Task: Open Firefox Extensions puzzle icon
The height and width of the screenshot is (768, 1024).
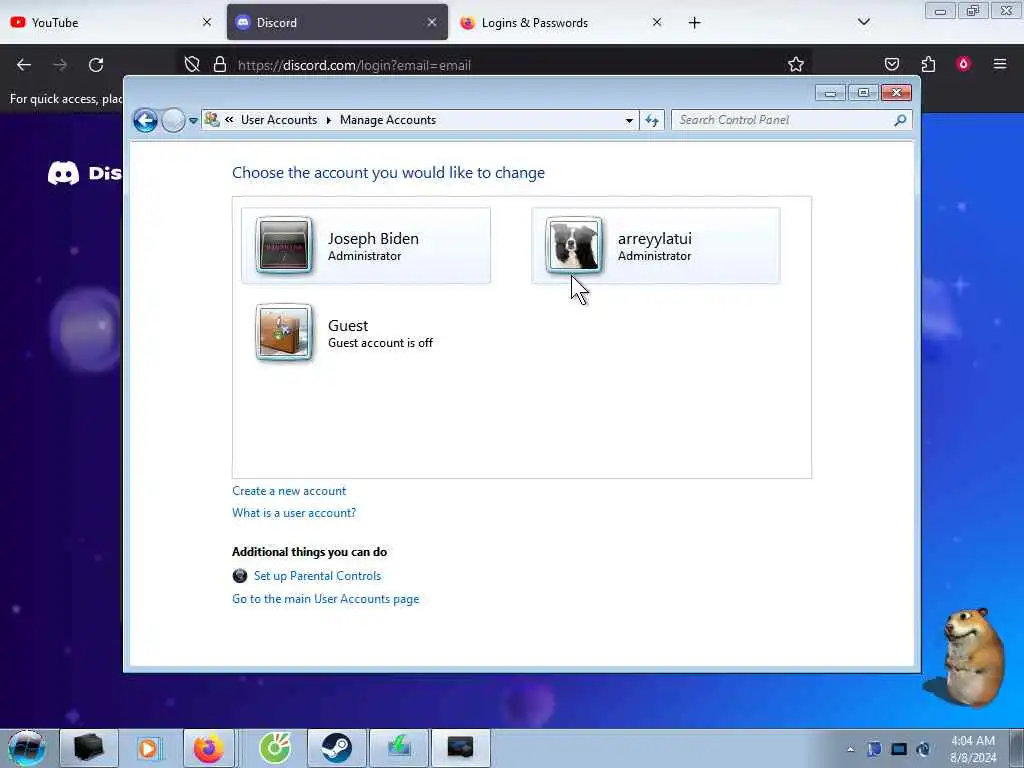Action: point(928,64)
